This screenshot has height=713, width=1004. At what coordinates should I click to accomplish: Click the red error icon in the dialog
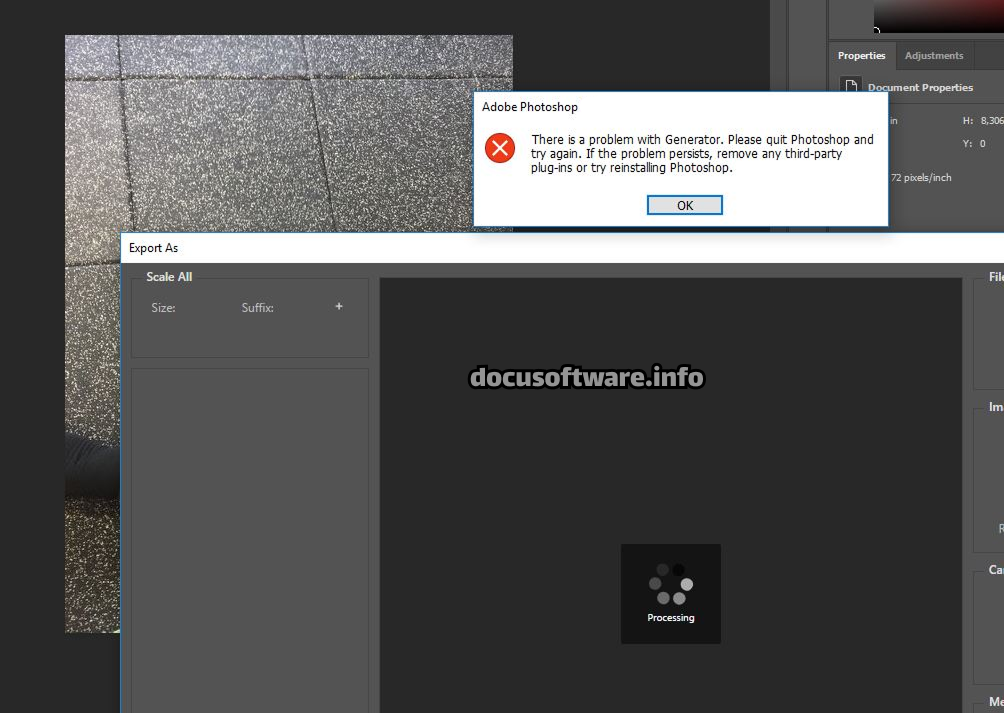(500, 149)
